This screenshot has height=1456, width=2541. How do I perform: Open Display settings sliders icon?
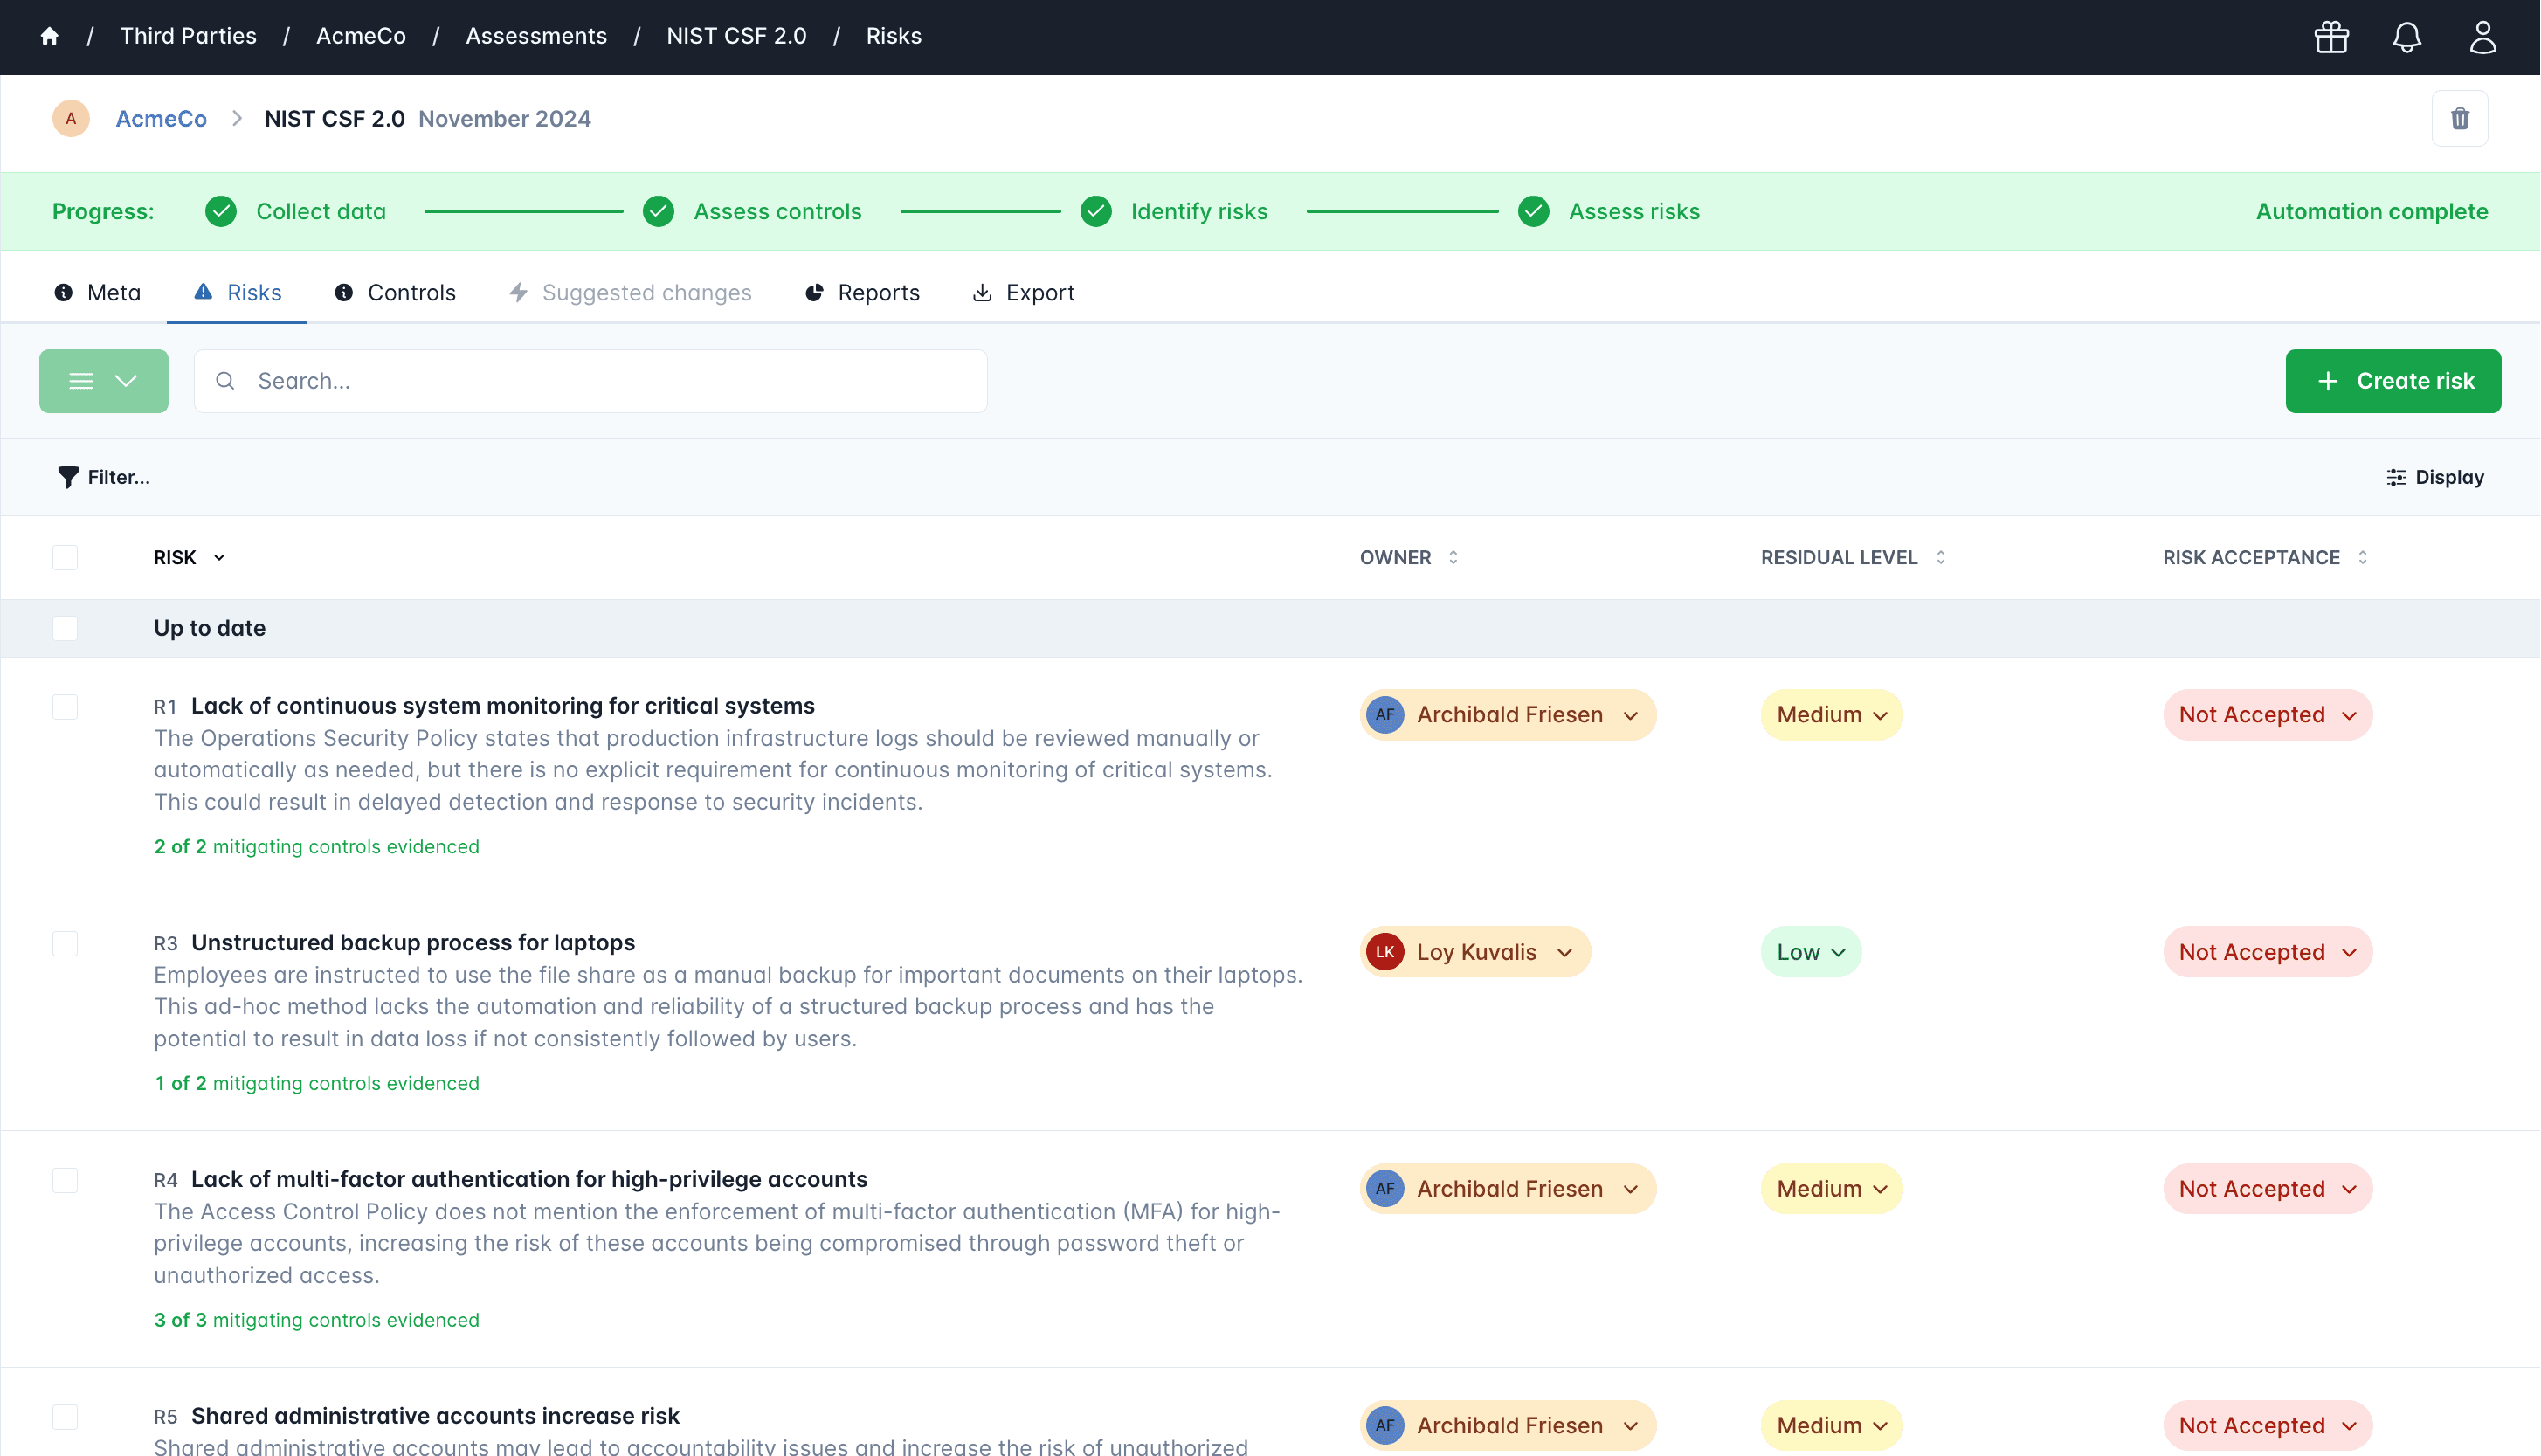click(x=2396, y=477)
